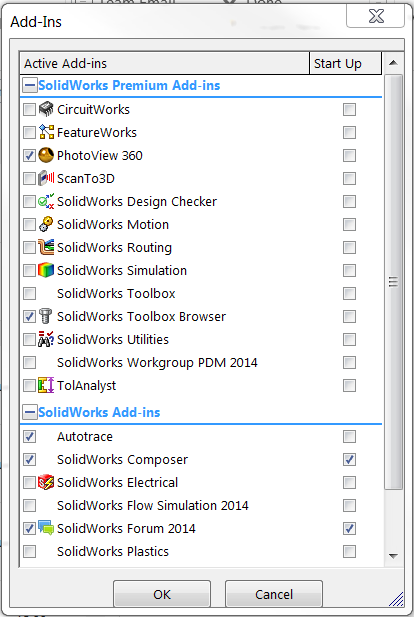Click the SolidWorks Forum 2014 chat icon
The image size is (414, 617).
point(46,528)
